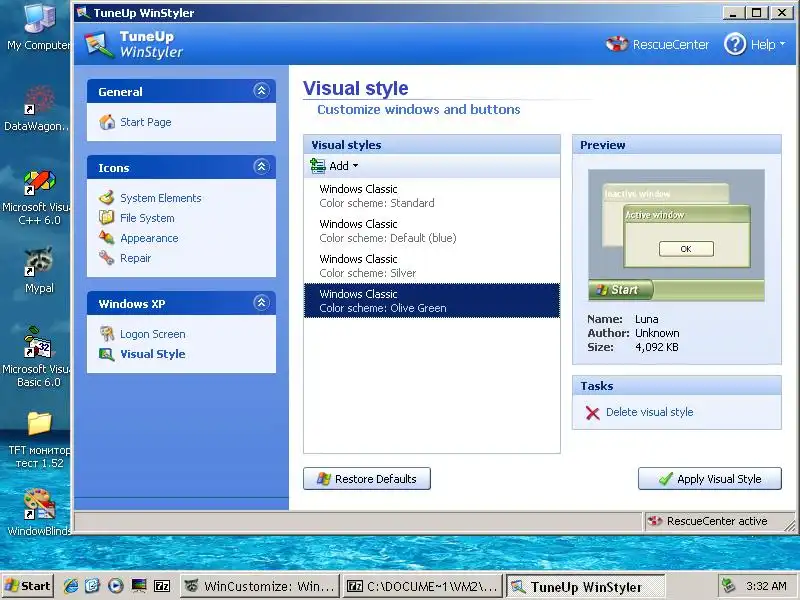This screenshot has height=600, width=800.
Task: Select Windows Classic Silver color scheme
Action: tap(432, 266)
